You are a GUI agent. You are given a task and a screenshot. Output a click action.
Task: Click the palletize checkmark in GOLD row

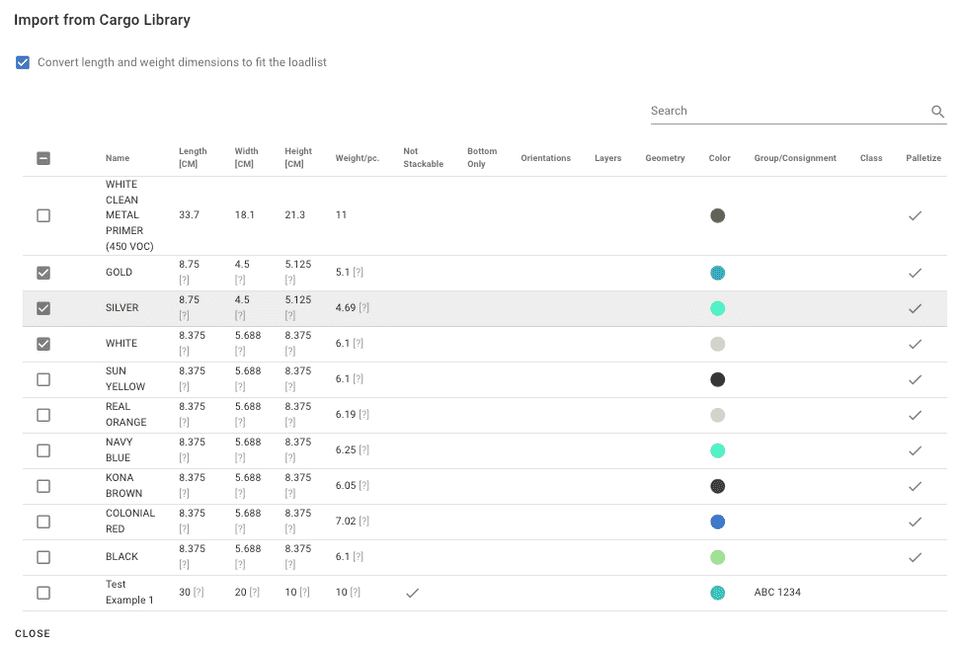pos(914,273)
